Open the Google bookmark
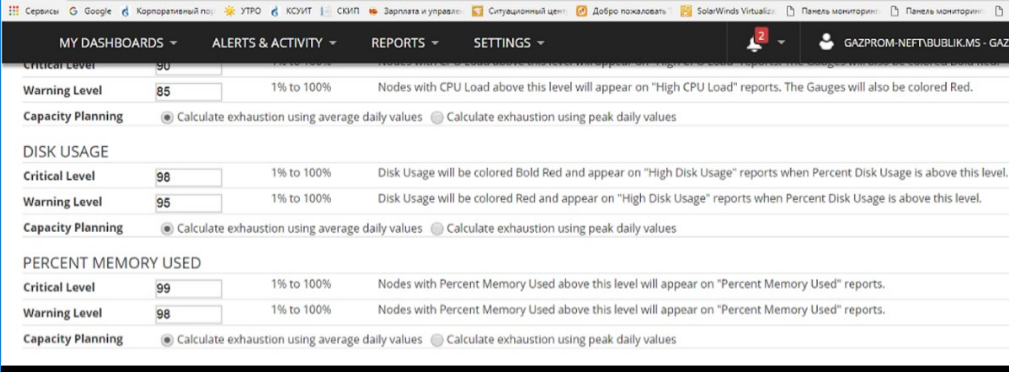Image resolution: width=1009 pixels, height=372 pixels. [91, 11]
